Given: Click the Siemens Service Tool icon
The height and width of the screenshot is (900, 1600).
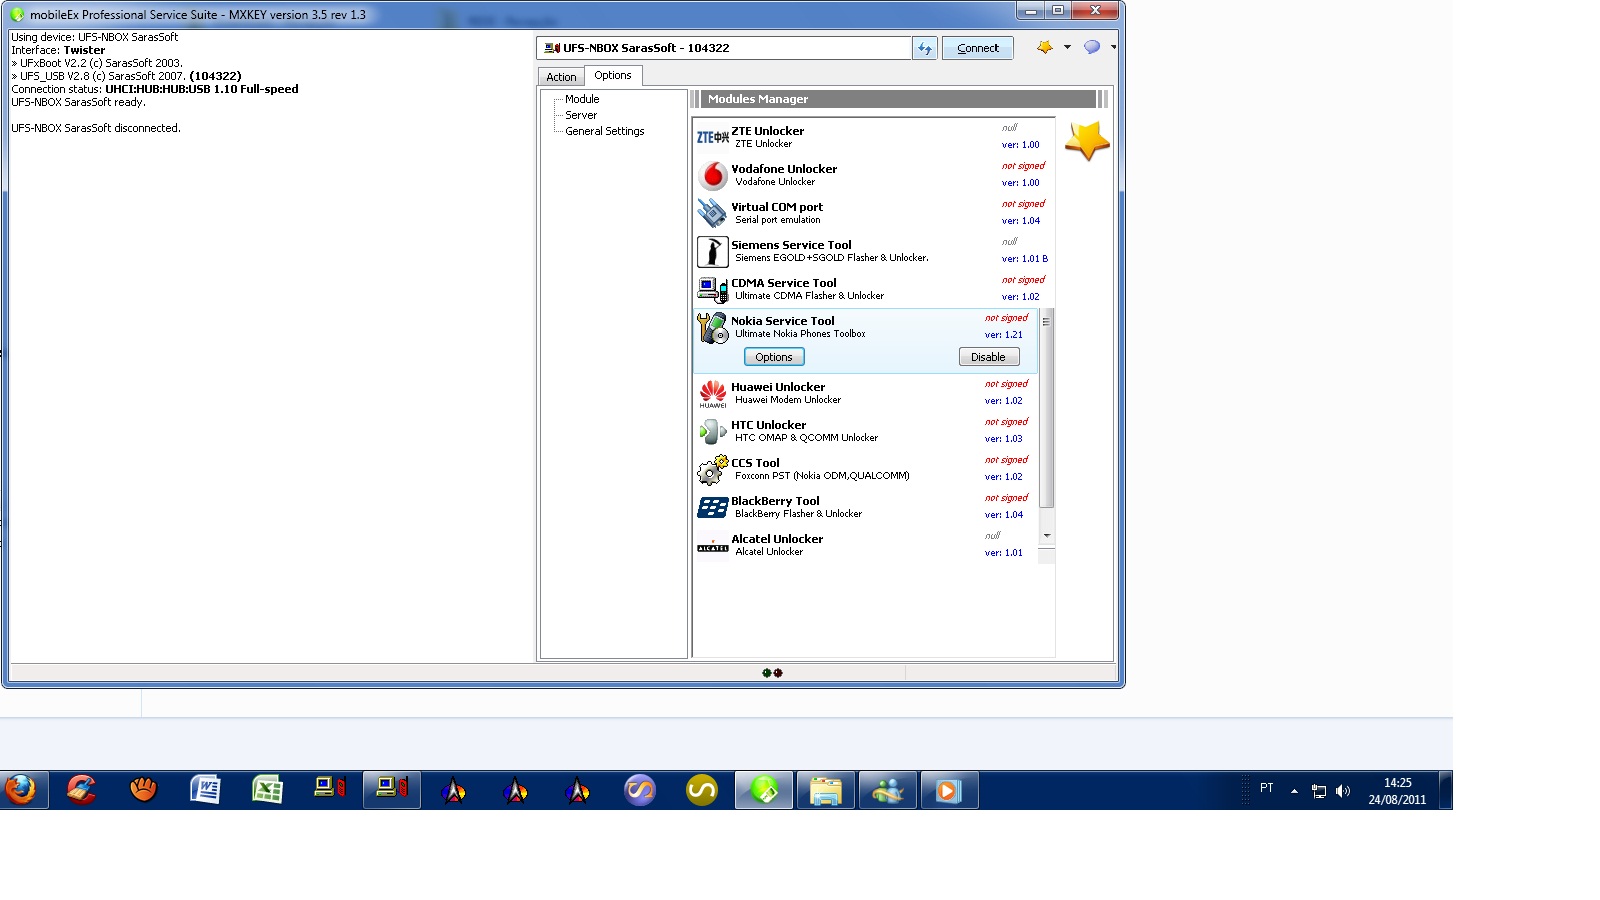Looking at the screenshot, I should pyautogui.click(x=712, y=251).
